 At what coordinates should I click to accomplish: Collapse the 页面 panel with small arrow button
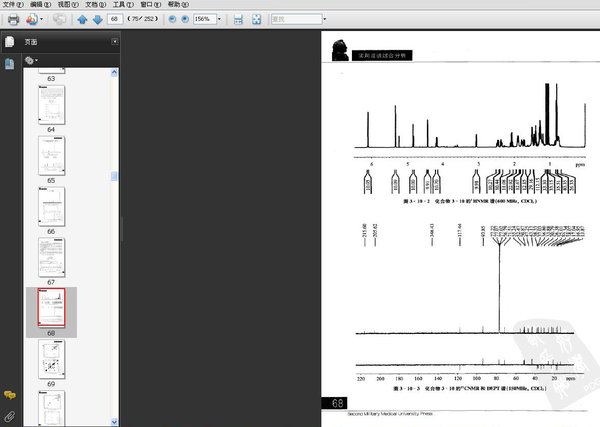[114, 41]
